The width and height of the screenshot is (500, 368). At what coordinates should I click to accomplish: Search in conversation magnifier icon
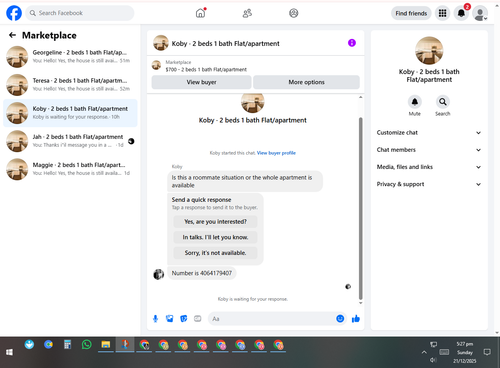(443, 102)
